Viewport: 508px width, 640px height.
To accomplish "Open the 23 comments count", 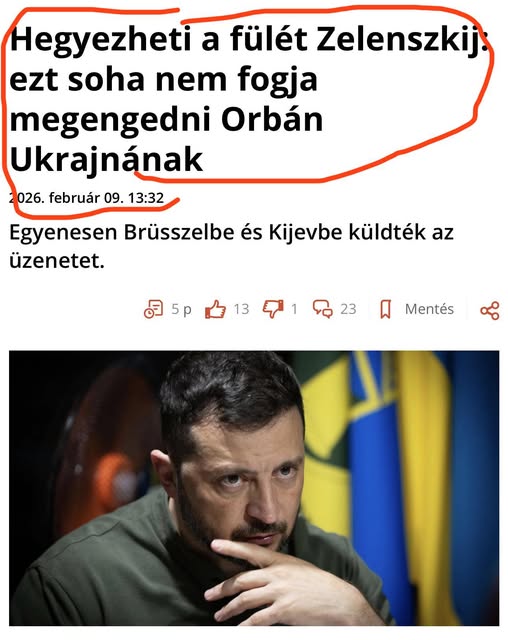I will pos(348,309).
